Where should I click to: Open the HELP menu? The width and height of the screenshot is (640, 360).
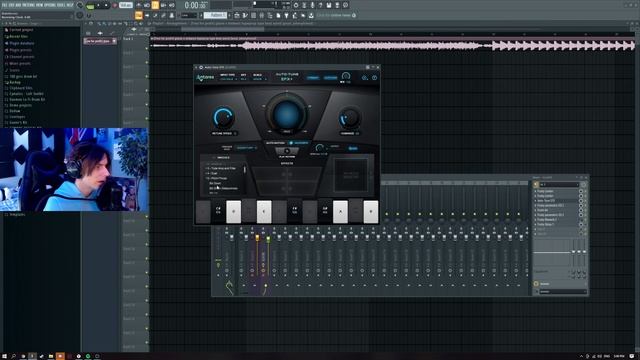(69, 5)
